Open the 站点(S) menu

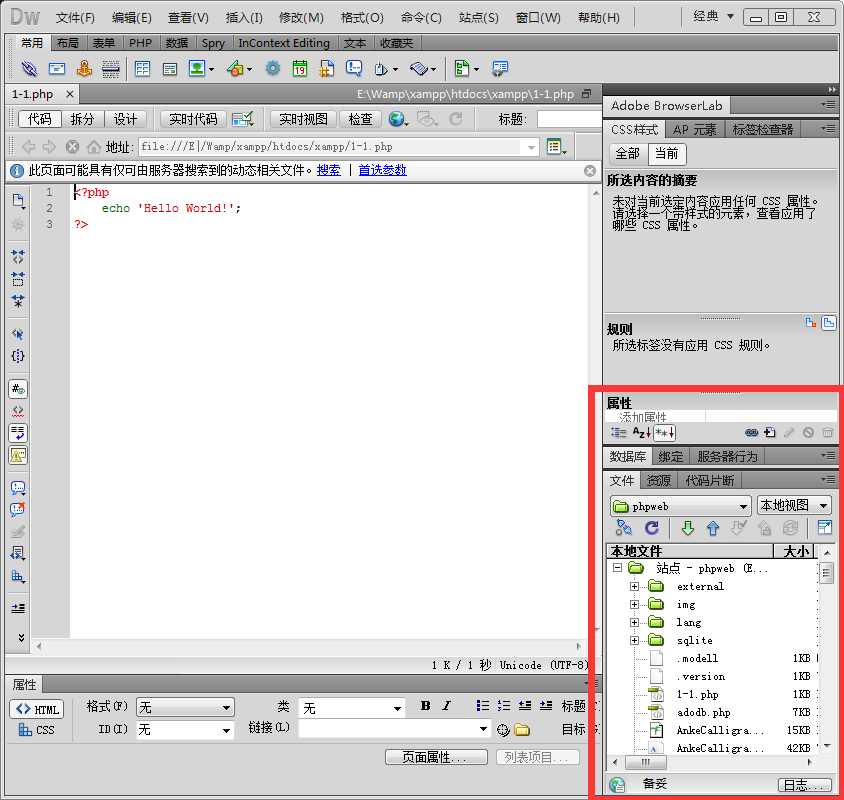click(479, 18)
